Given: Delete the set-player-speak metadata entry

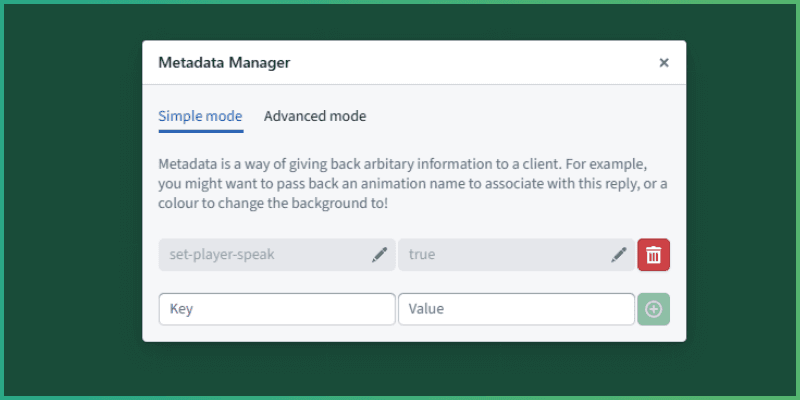Looking at the screenshot, I should (x=653, y=255).
